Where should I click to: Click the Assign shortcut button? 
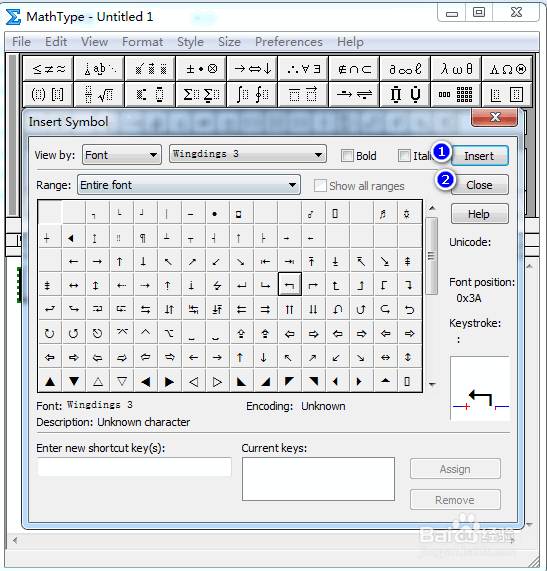click(455, 469)
